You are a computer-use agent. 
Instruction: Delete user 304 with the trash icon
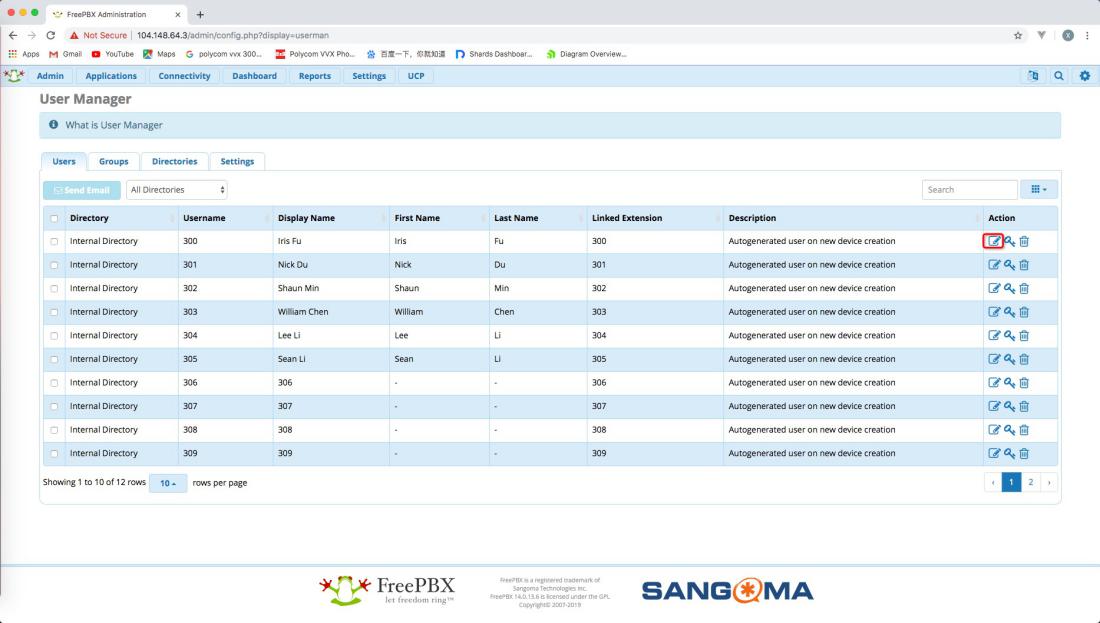1024,335
